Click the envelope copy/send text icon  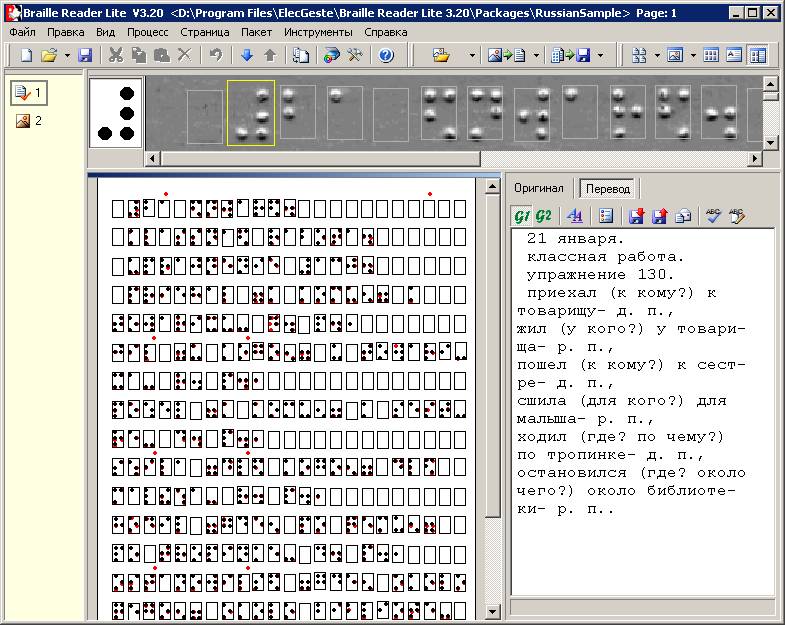click(683, 216)
